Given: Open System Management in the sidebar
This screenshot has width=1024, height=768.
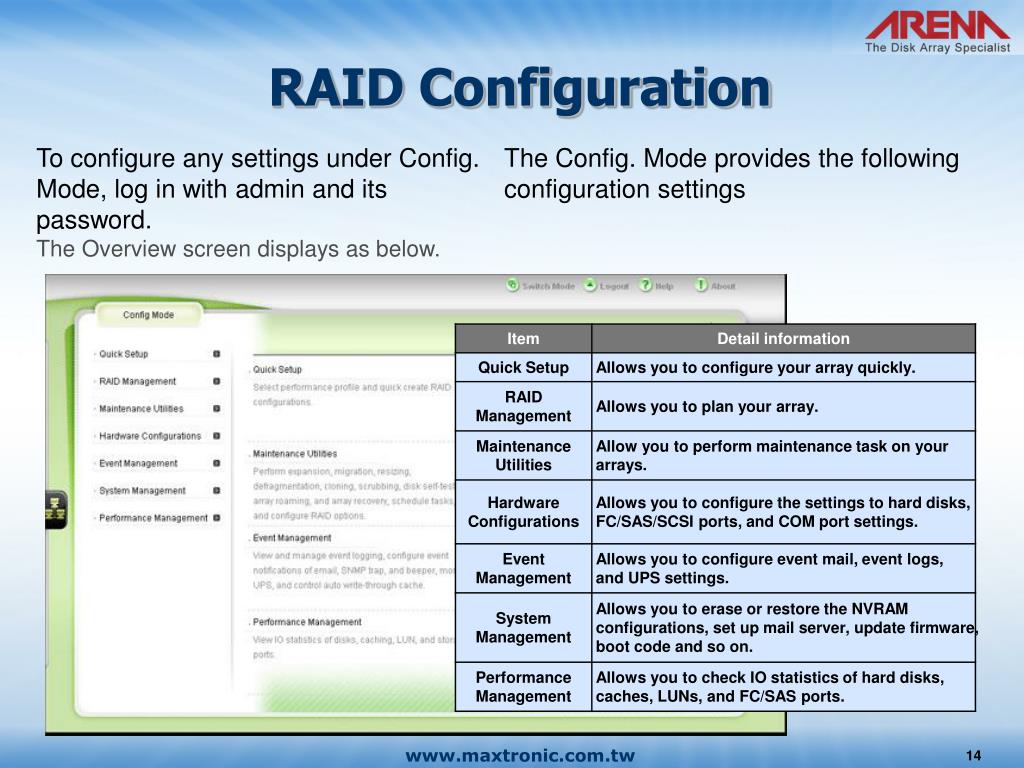Looking at the screenshot, I should click(142, 490).
